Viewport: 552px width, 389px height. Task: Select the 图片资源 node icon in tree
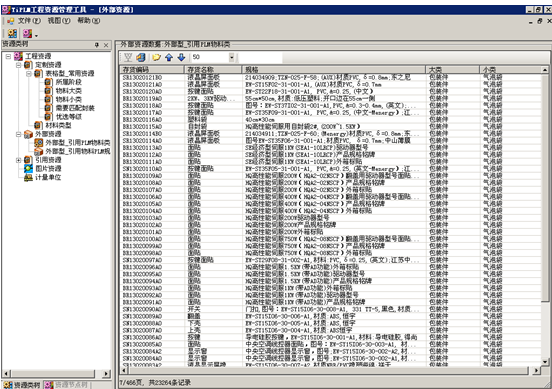click(29, 169)
